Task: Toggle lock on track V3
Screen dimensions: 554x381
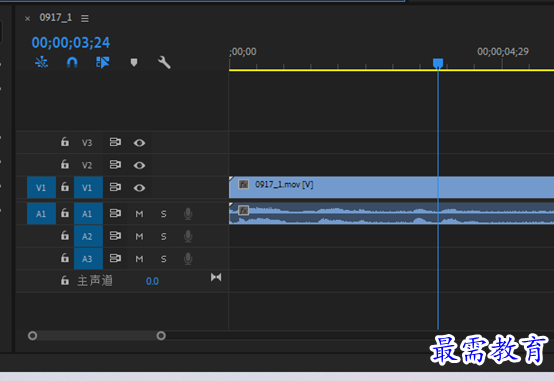Action: 65,142
